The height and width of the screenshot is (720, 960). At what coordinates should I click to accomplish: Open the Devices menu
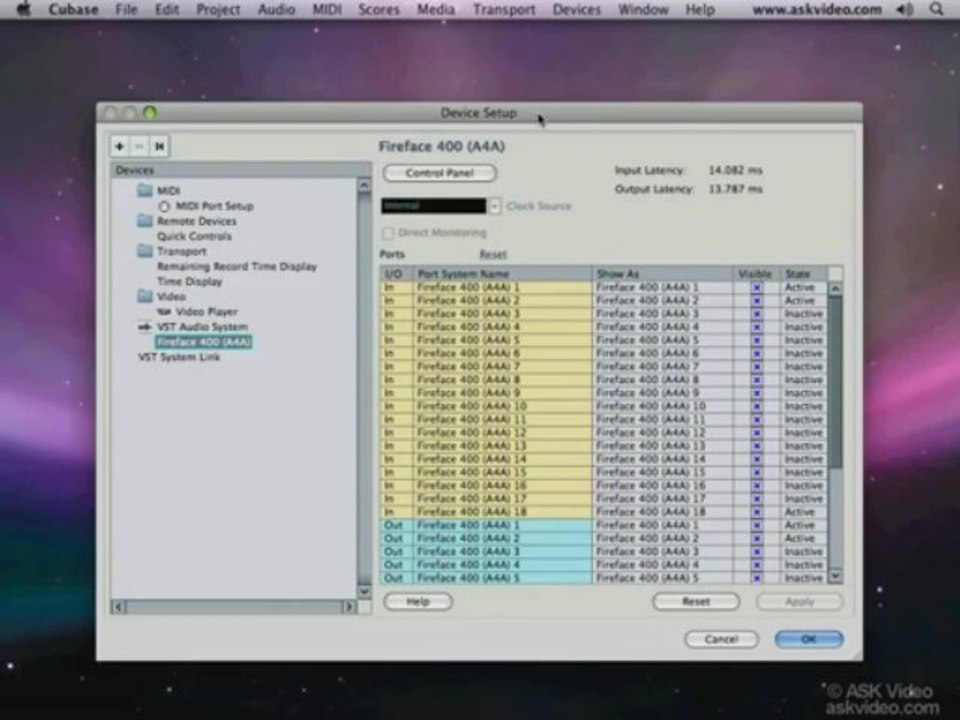576,9
